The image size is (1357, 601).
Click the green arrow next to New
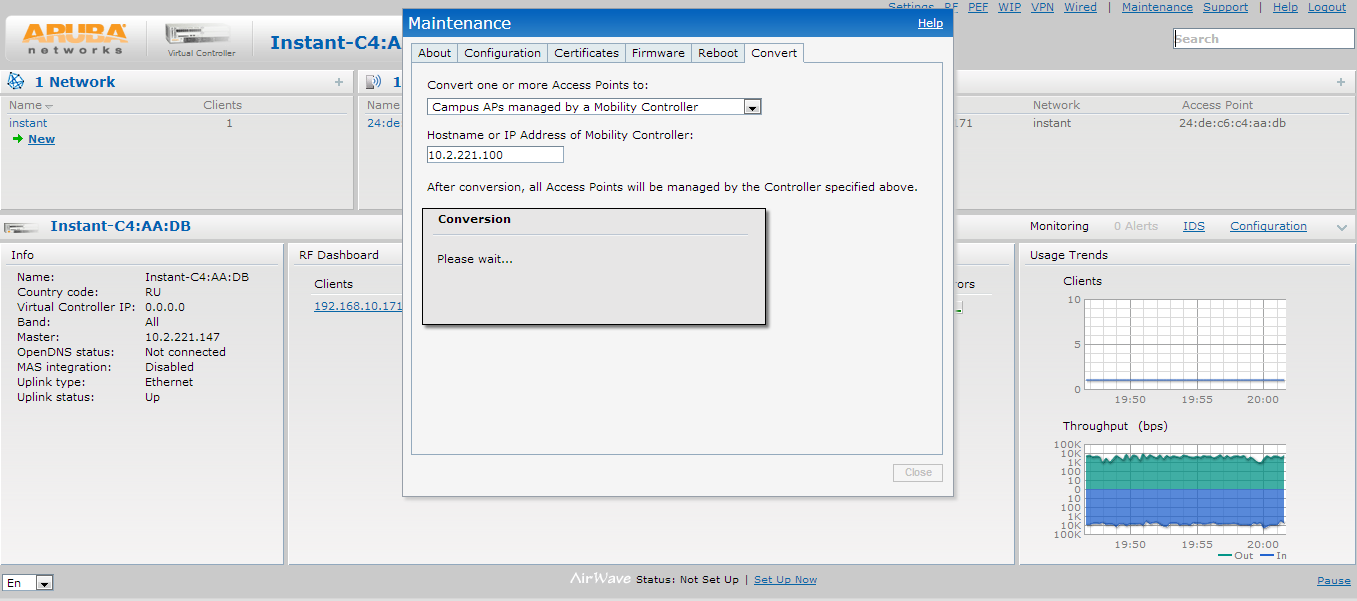[x=17, y=139]
